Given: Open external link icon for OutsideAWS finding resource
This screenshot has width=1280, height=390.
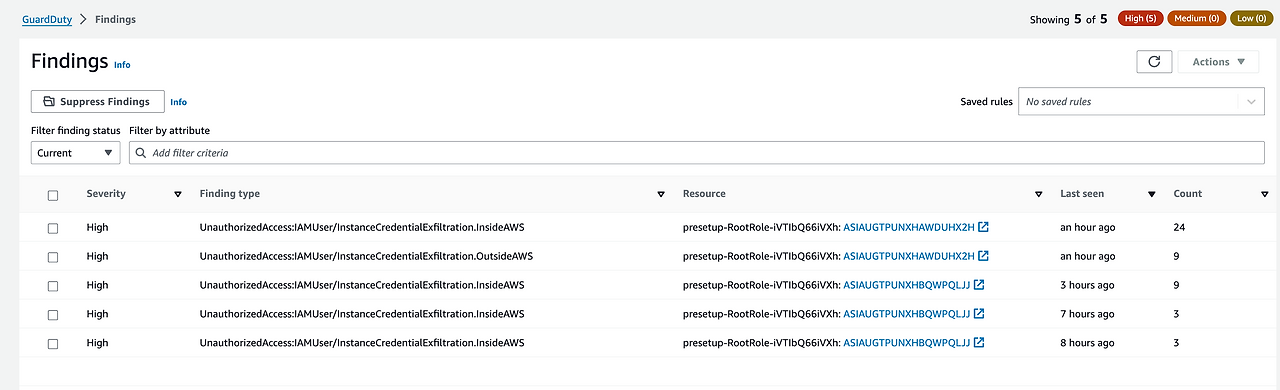Looking at the screenshot, I should coord(983,256).
